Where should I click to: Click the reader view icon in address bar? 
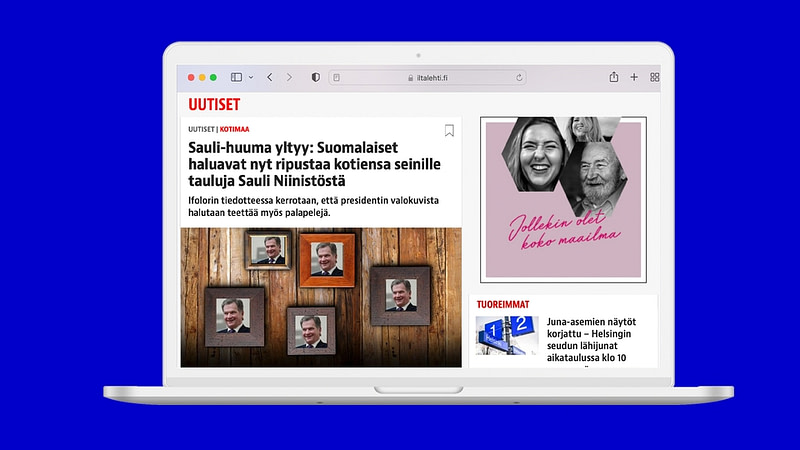tap(336, 78)
